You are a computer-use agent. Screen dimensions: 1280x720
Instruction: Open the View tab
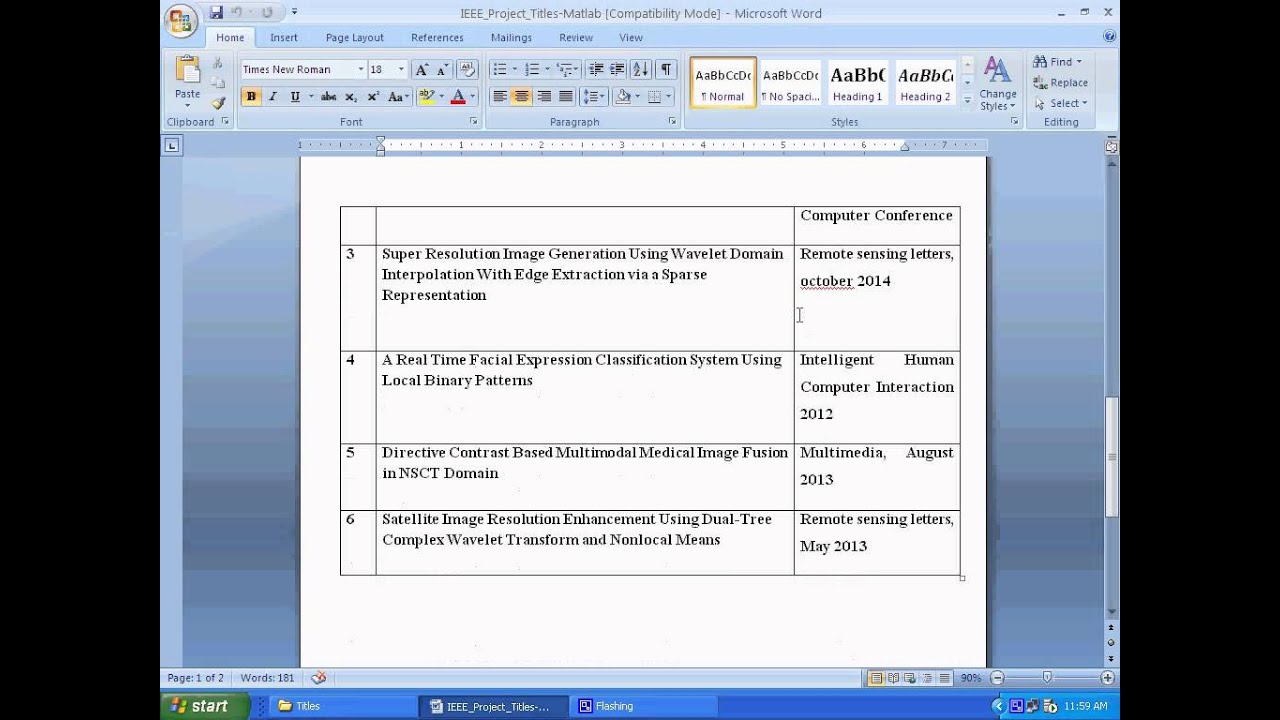631,38
